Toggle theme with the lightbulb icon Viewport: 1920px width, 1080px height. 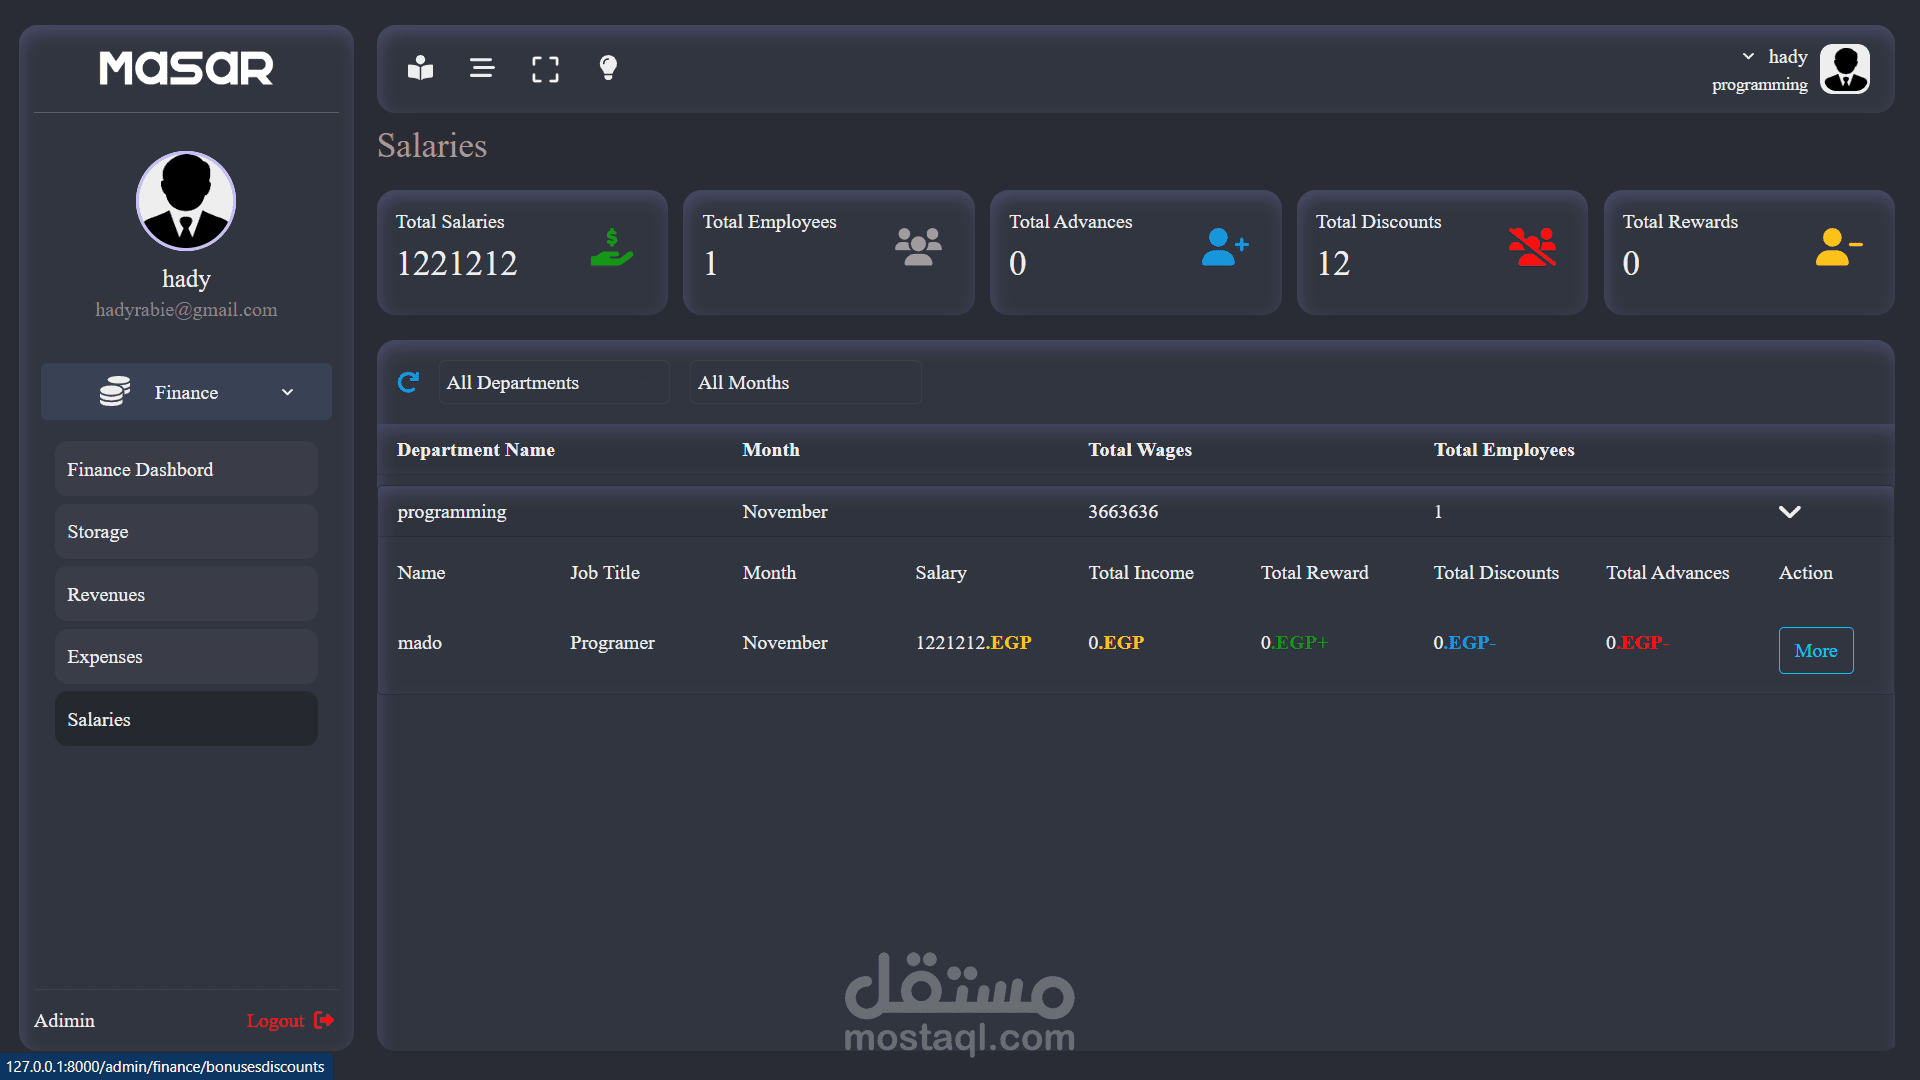[608, 68]
